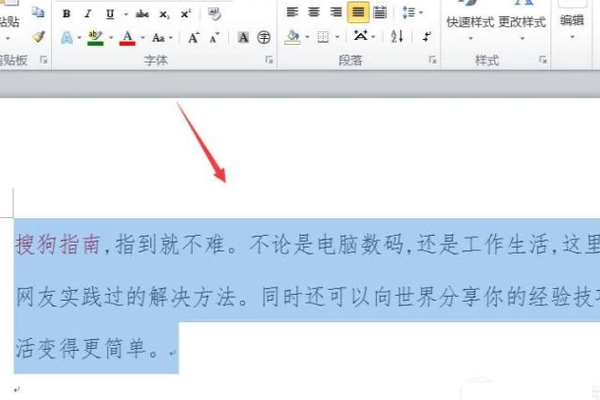
Task: Toggle justify alignment (highlighted)
Action: pyautogui.click(x=358, y=12)
